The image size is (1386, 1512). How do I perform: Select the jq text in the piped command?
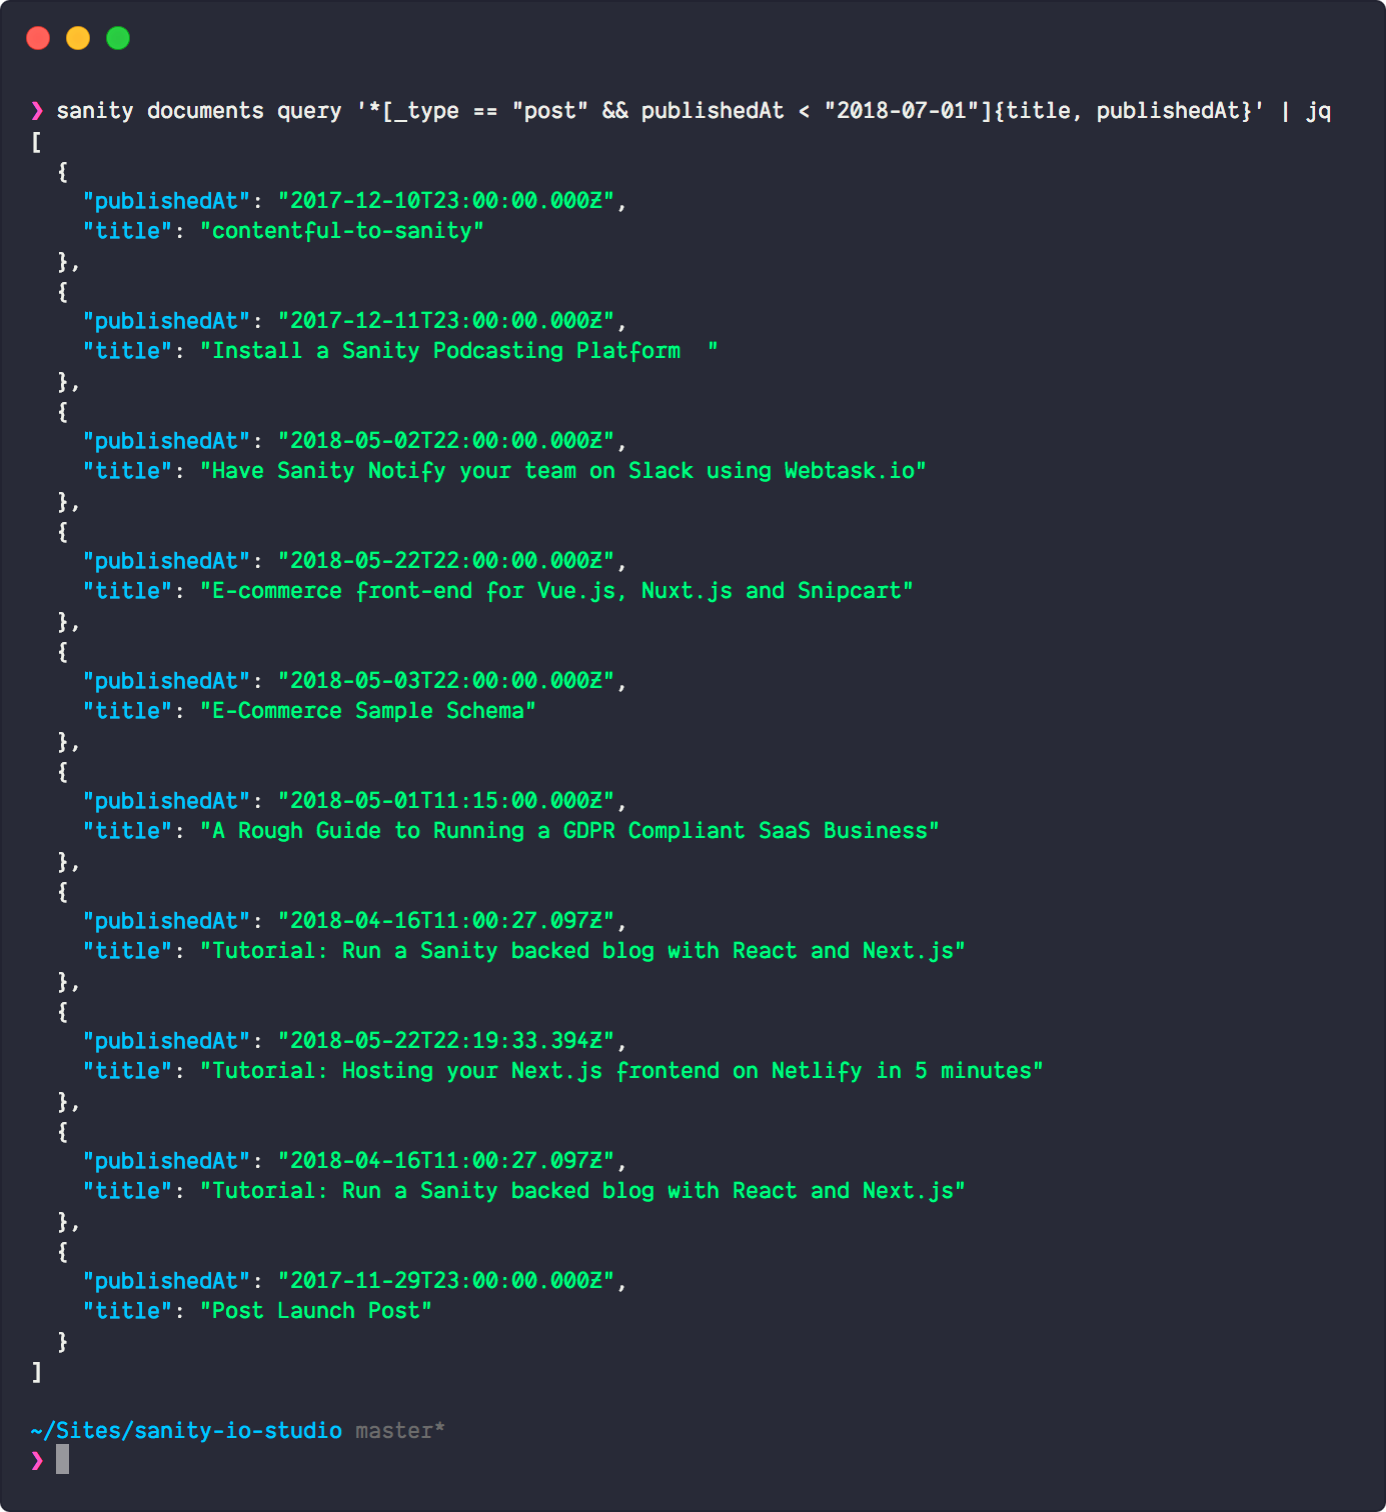pyautogui.click(x=1322, y=111)
